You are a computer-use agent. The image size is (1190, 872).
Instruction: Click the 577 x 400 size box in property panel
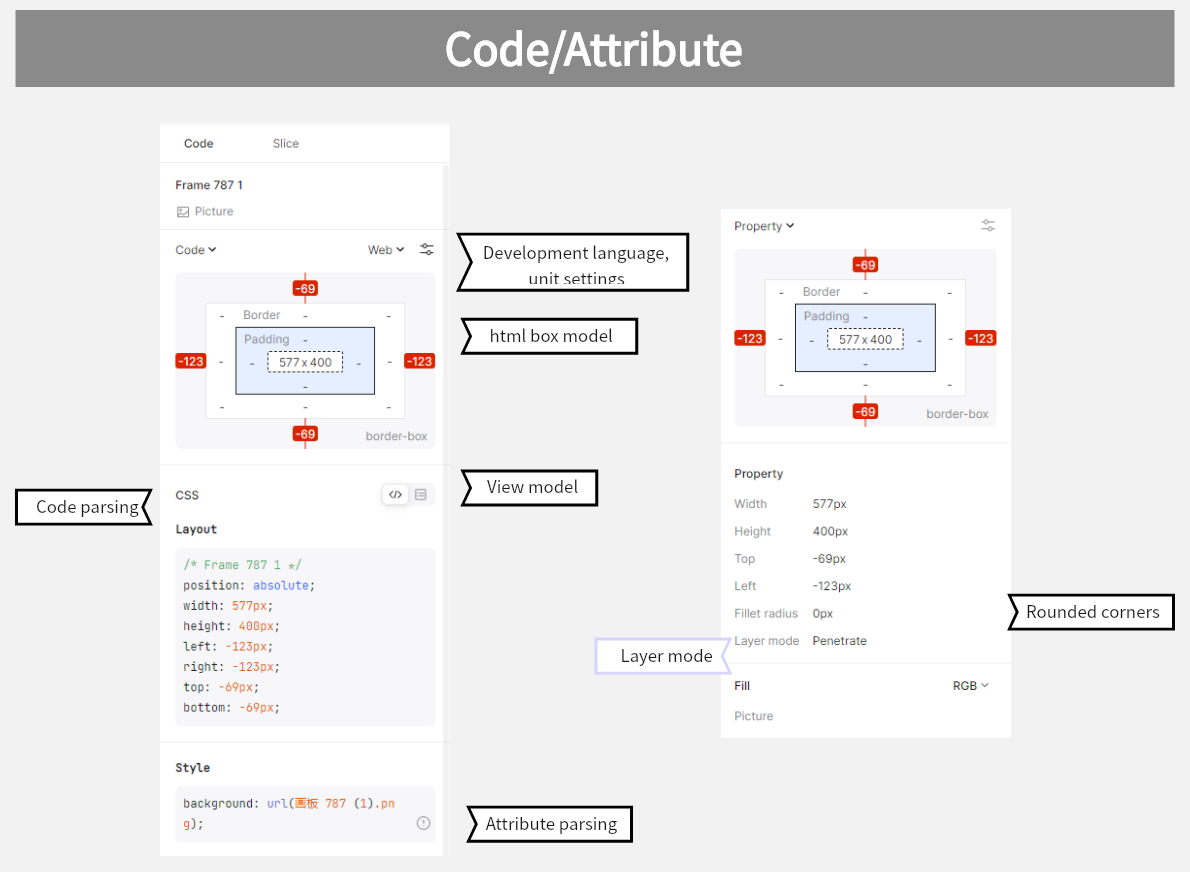pos(865,339)
